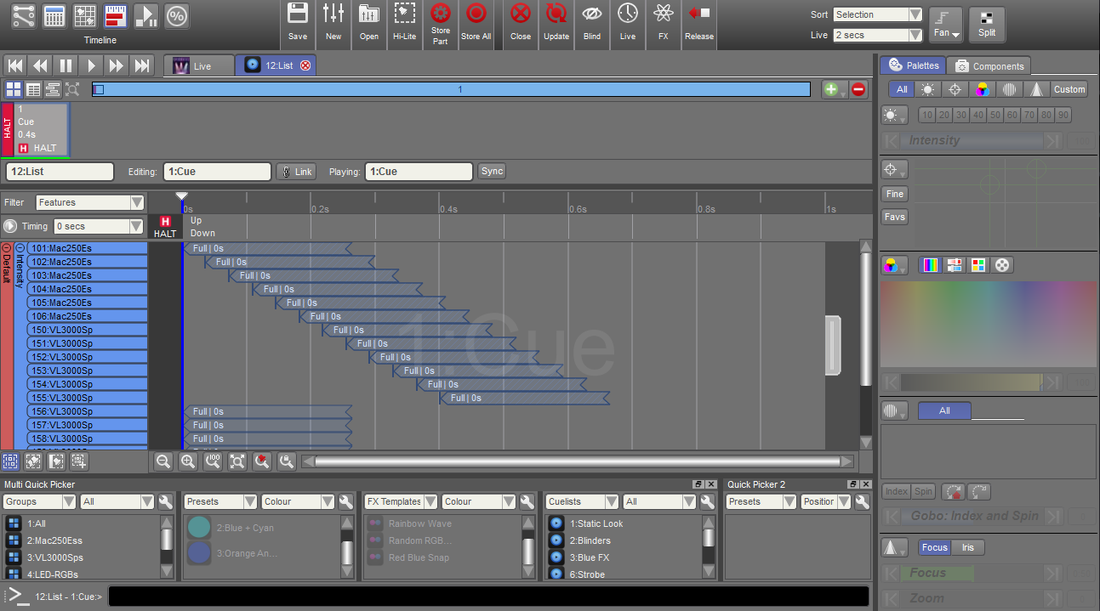The width and height of the screenshot is (1100, 611).
Task: Collapse the Intensity group expander
Action: click(x=20, y=248)
